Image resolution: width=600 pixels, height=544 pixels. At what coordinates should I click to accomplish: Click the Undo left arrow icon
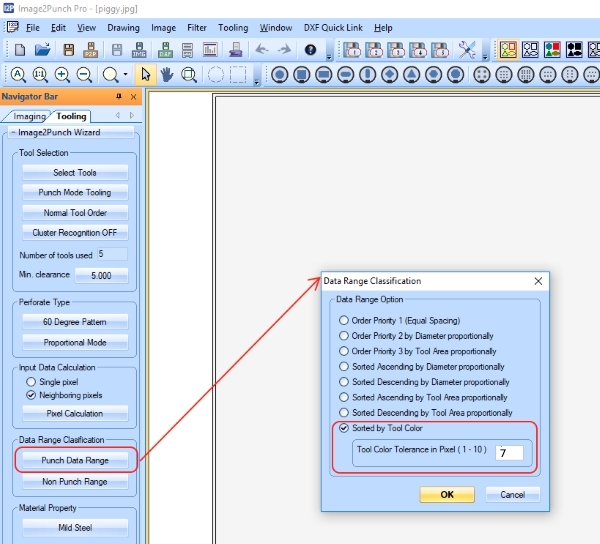[262, 49]
